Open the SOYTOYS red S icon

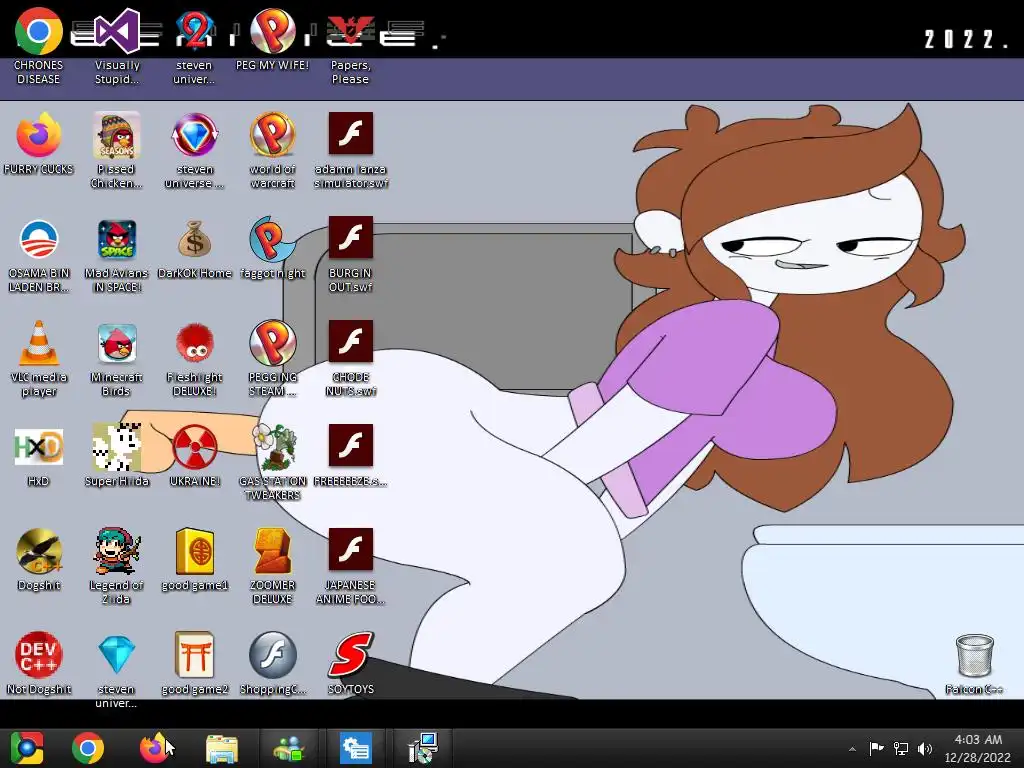pos(351,655)
